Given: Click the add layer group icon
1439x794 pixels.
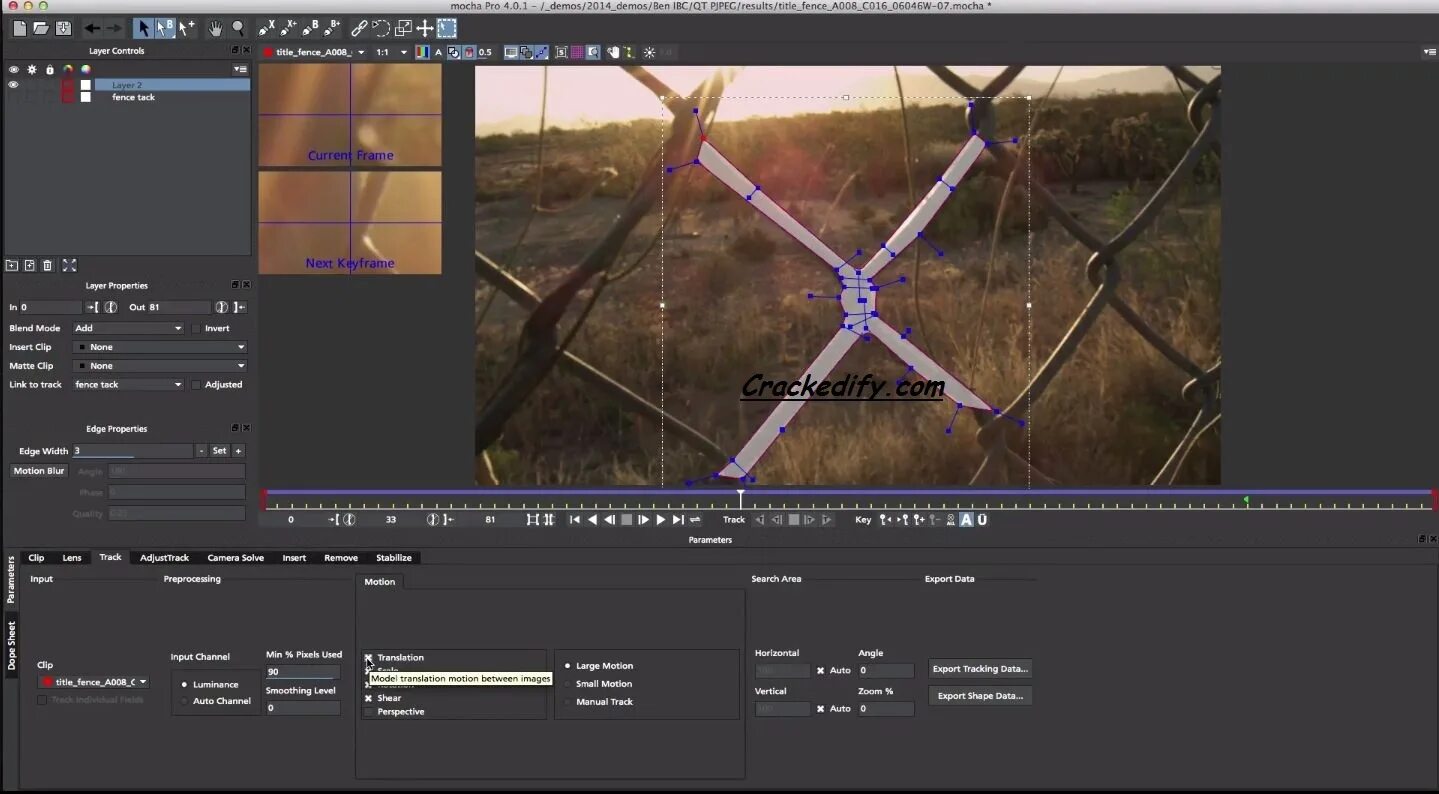Looking at the screenshot, I should pos(12,265).
